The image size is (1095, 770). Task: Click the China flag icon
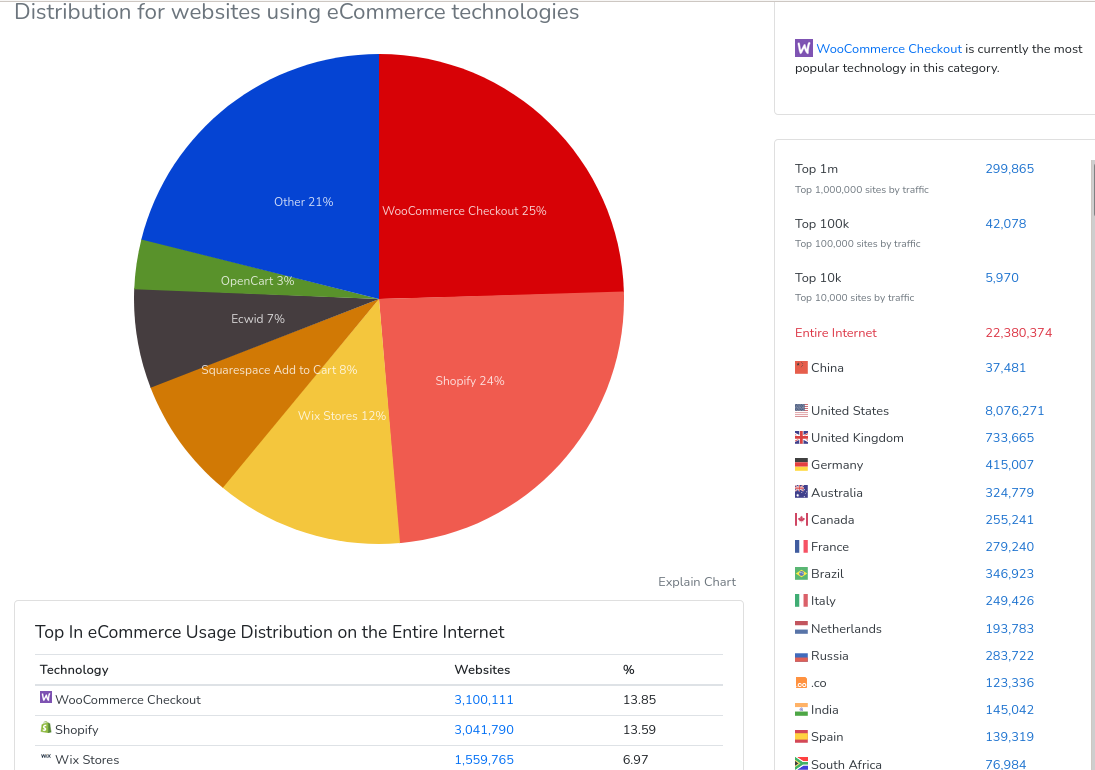click(x=801, y=367)
